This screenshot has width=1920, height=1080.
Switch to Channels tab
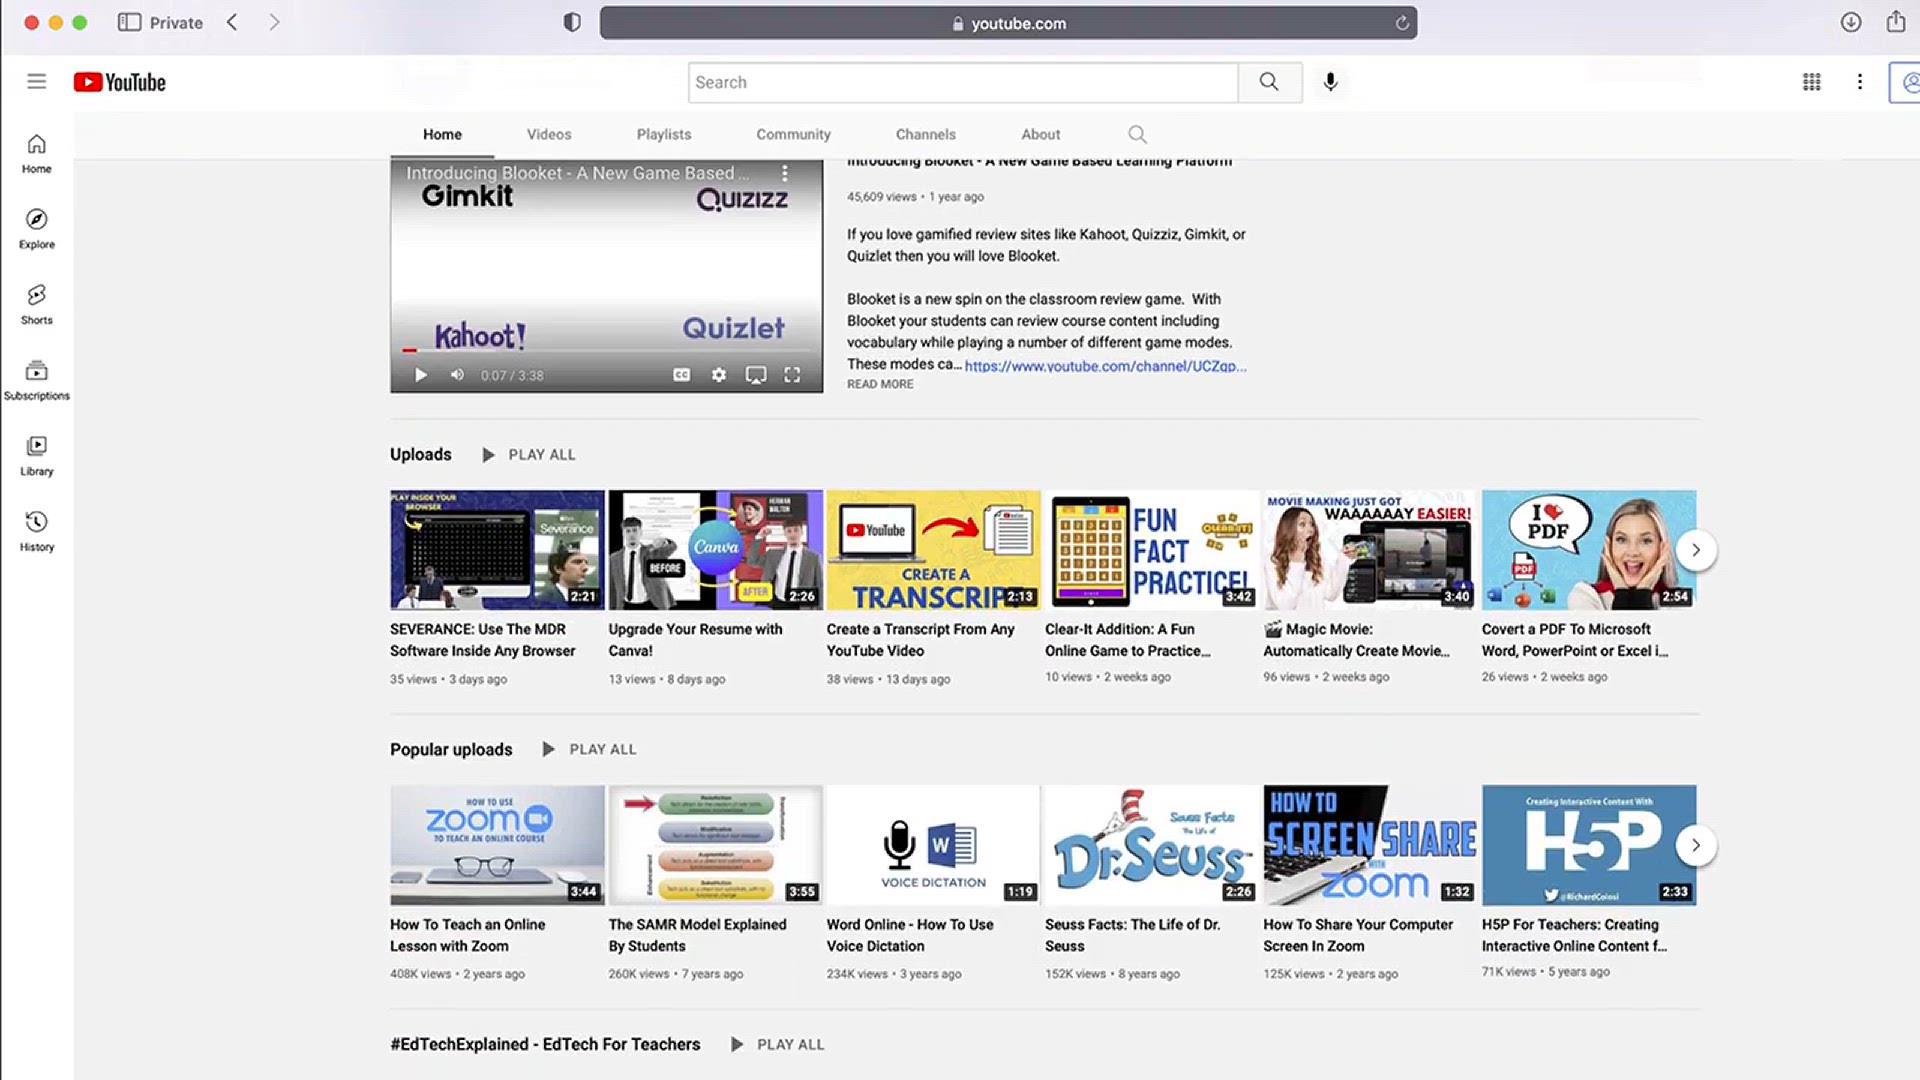(x=926, y=134)
